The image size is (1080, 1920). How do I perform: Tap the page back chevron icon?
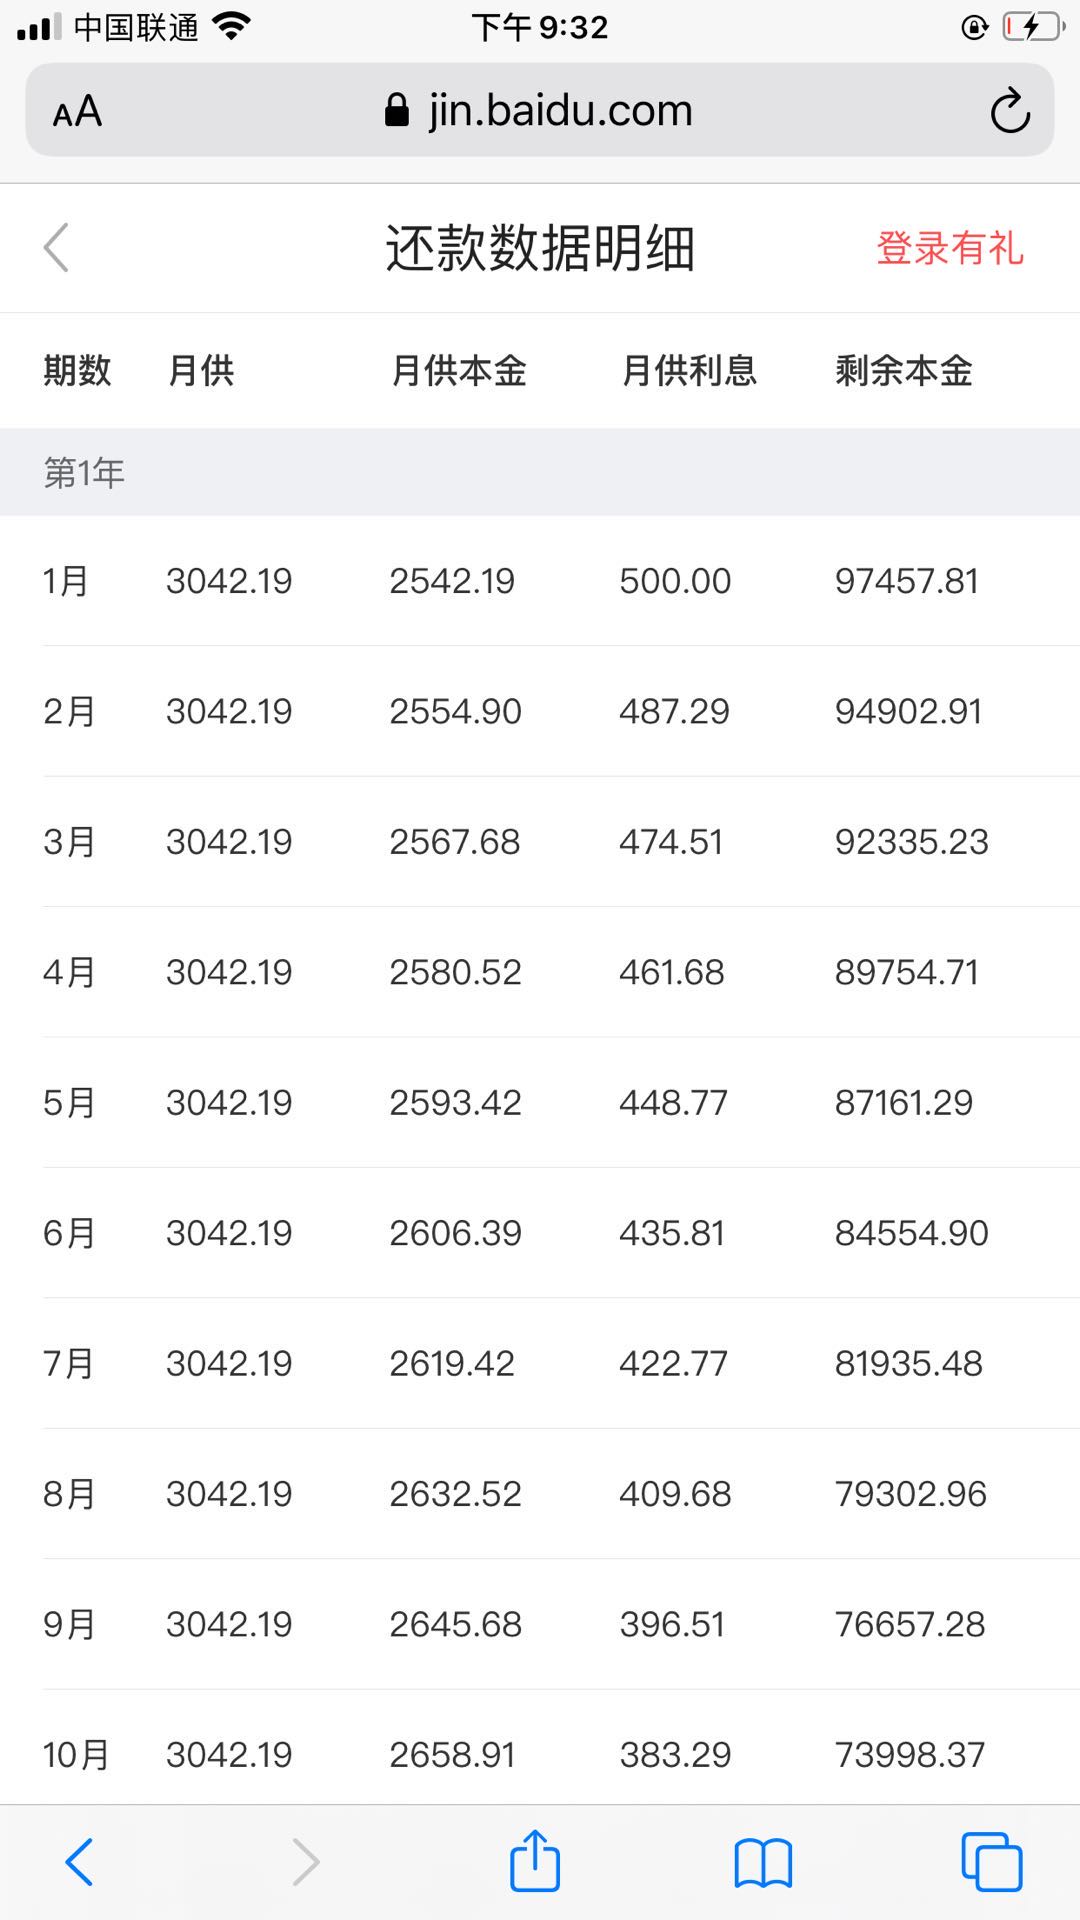click(x=56, y=247)
